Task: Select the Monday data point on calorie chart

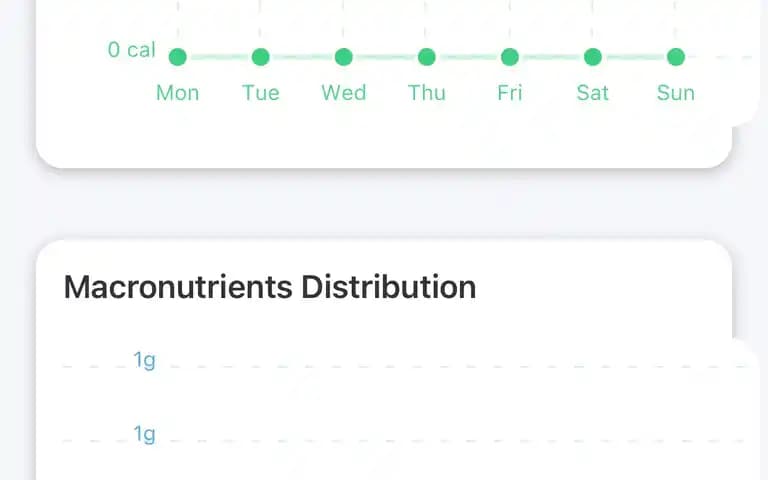Action: (177, 57)
